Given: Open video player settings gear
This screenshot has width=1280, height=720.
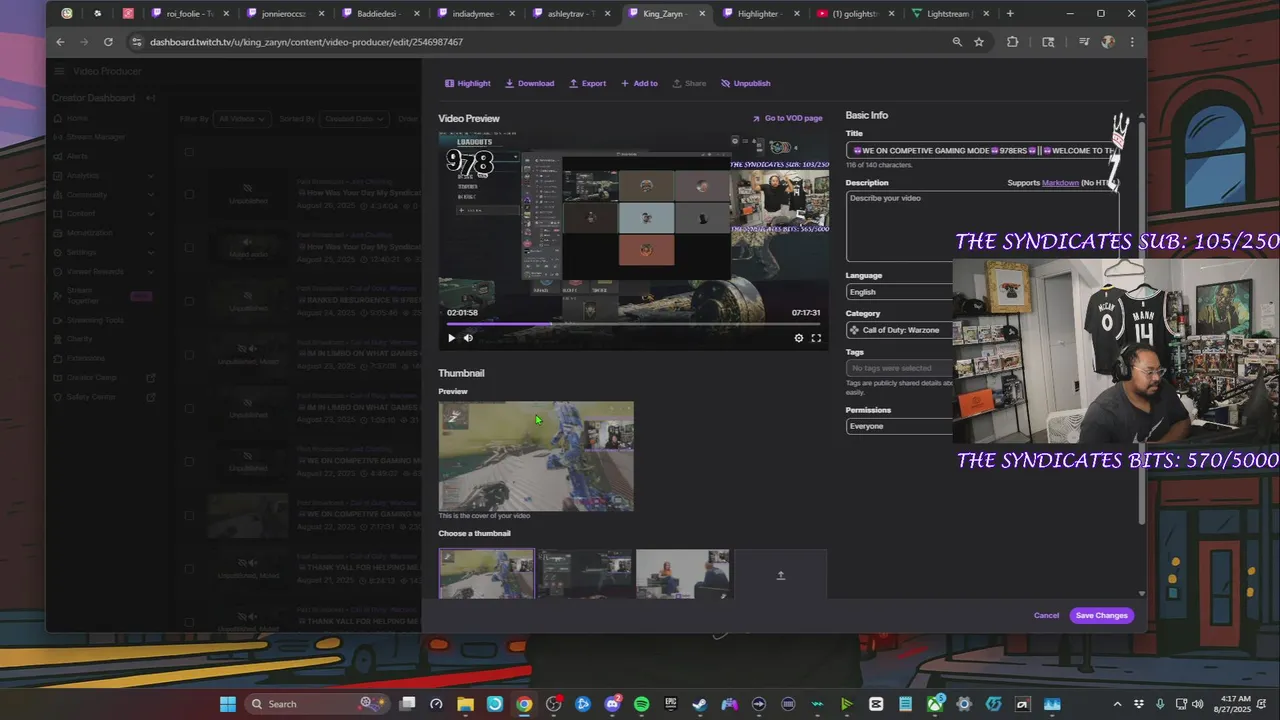Looking at the screenshot, I should click(x=798, y=338).
